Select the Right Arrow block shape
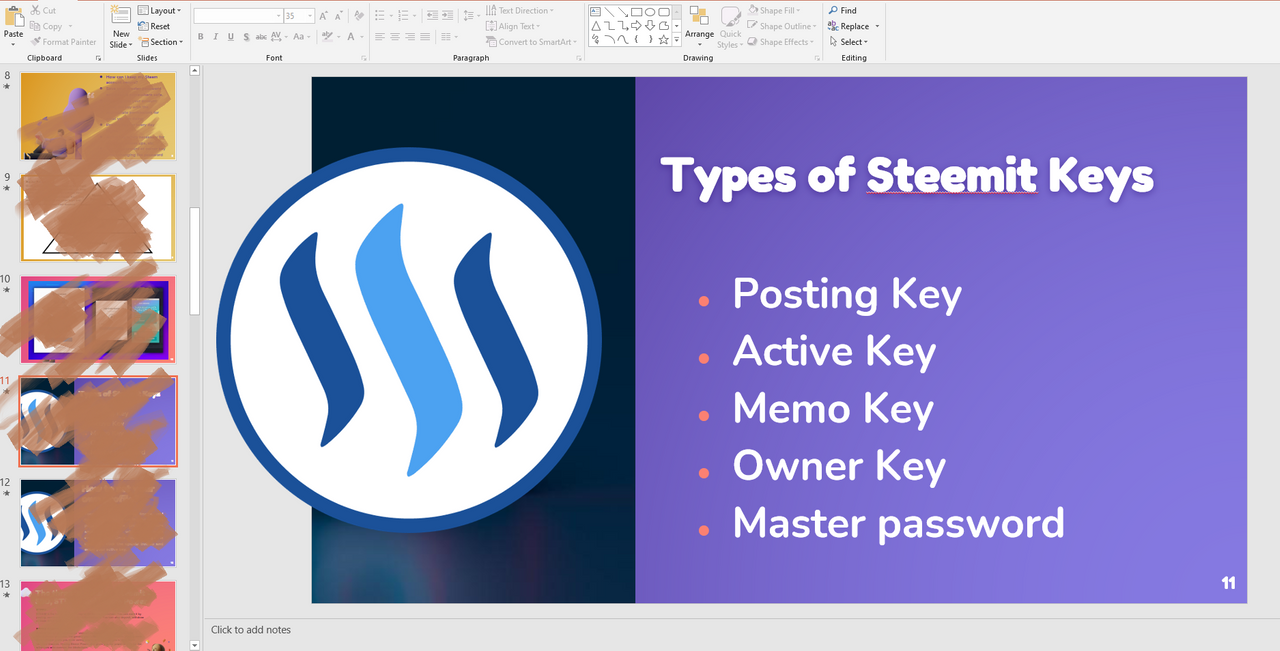Screen dimensions: 1280x651 point(636,26)
